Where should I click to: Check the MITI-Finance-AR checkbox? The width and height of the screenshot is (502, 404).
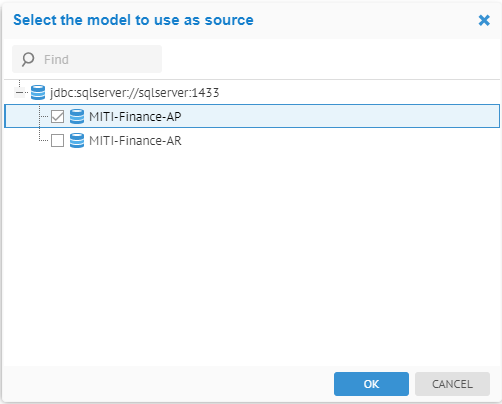57,141
